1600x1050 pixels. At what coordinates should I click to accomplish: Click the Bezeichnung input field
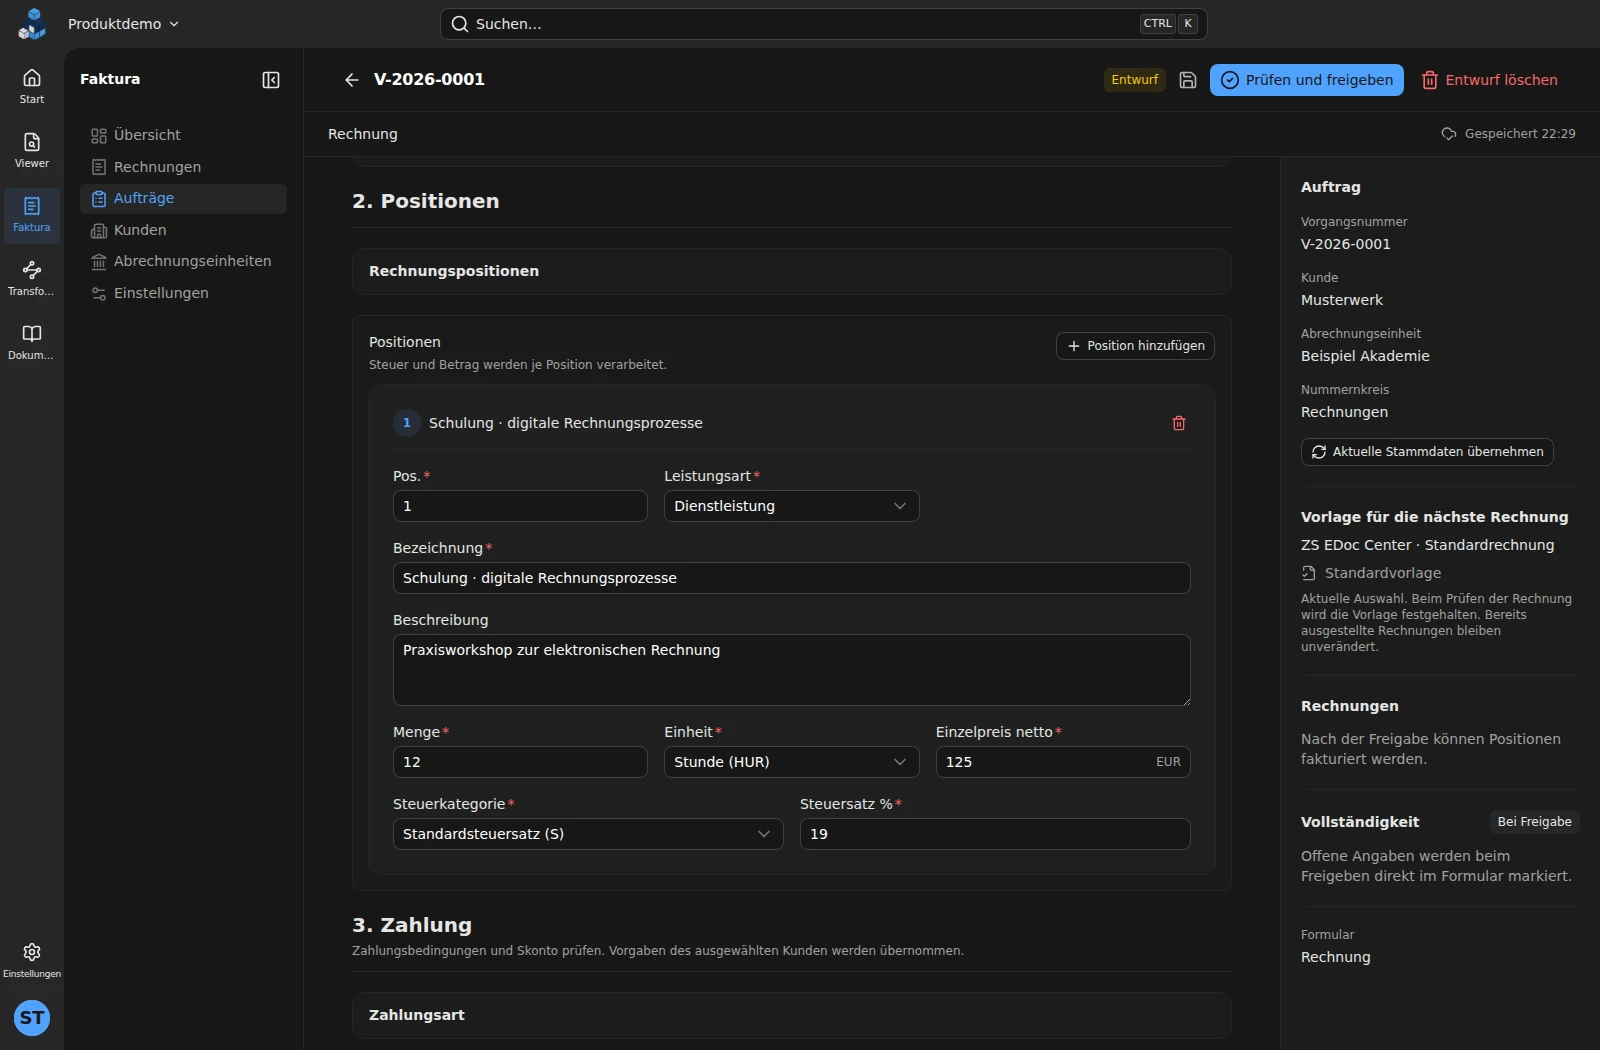pyautogui.click(x=792, y=578)
